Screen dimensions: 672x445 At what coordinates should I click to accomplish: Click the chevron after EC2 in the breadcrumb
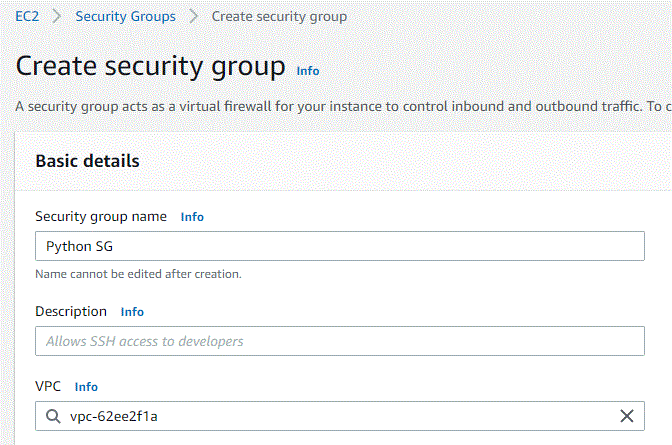[x=57, y=17]
